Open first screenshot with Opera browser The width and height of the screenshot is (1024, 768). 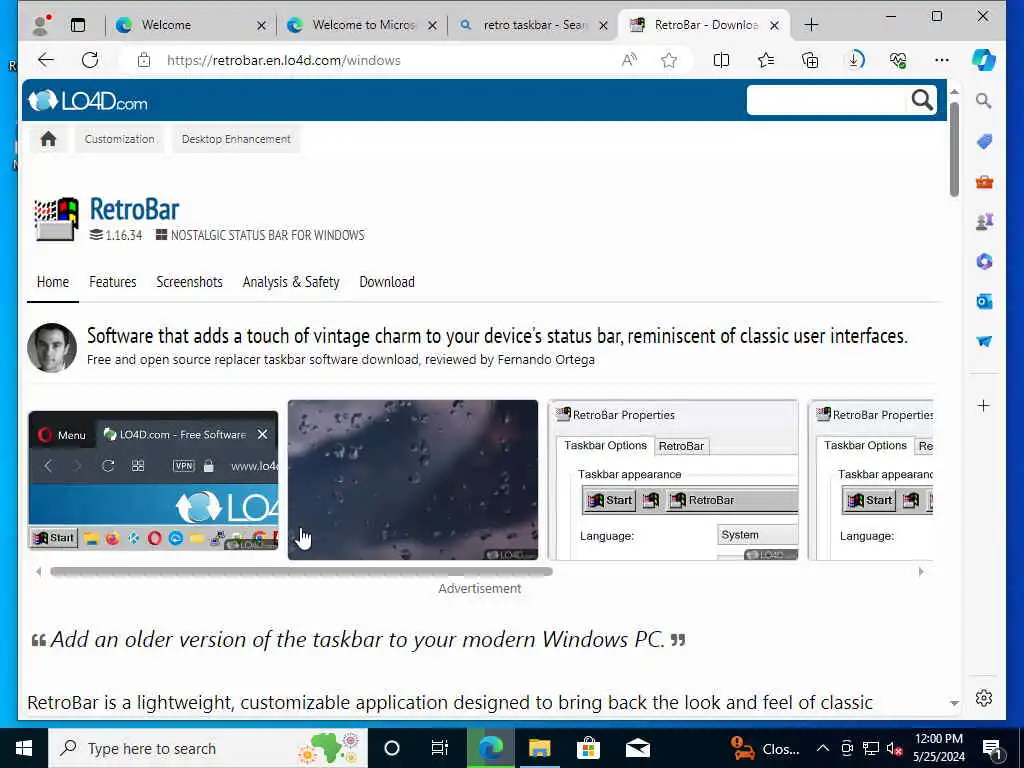[x=153, y=480]
